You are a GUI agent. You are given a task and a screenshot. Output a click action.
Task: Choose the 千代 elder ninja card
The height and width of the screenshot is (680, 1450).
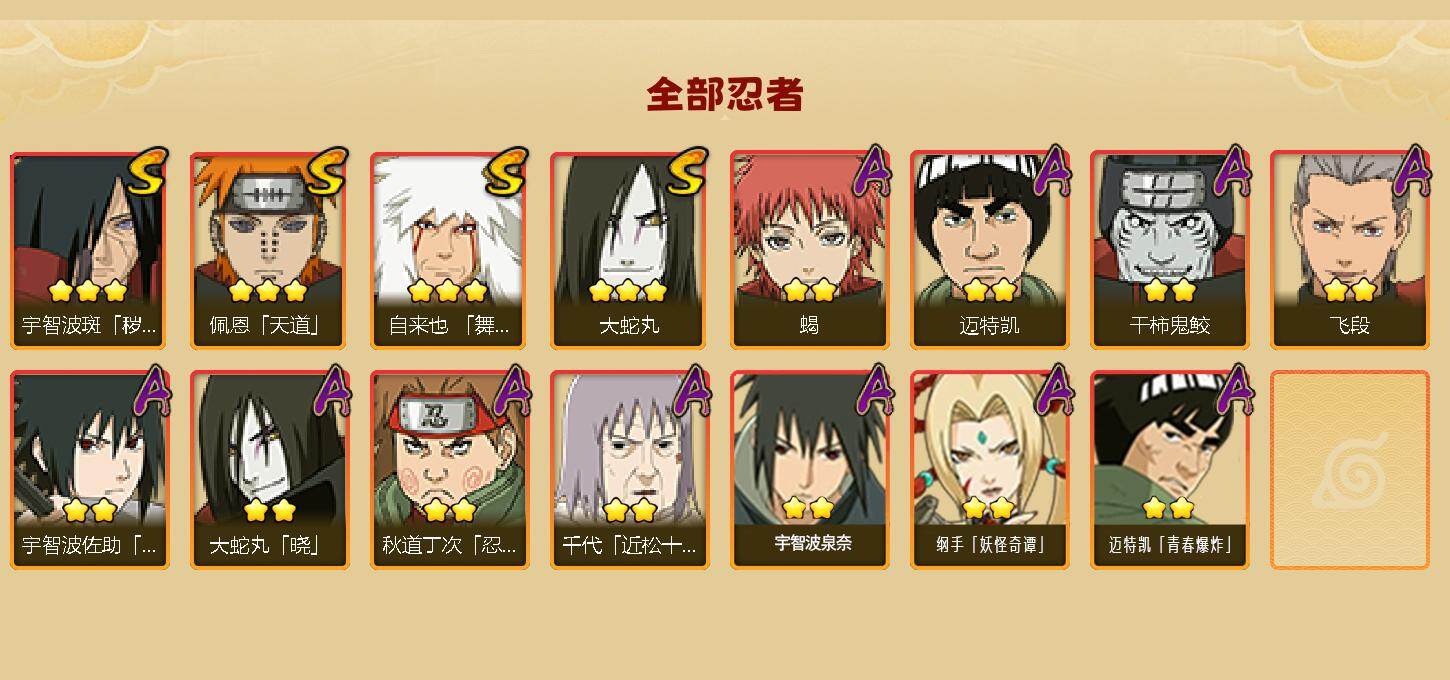[629, 470]
